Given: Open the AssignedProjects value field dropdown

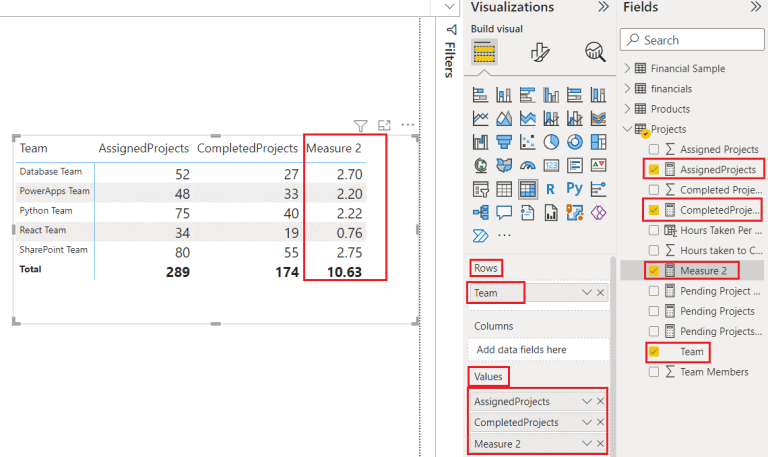Looking at the screenshot, I should [x=587, y=401].
